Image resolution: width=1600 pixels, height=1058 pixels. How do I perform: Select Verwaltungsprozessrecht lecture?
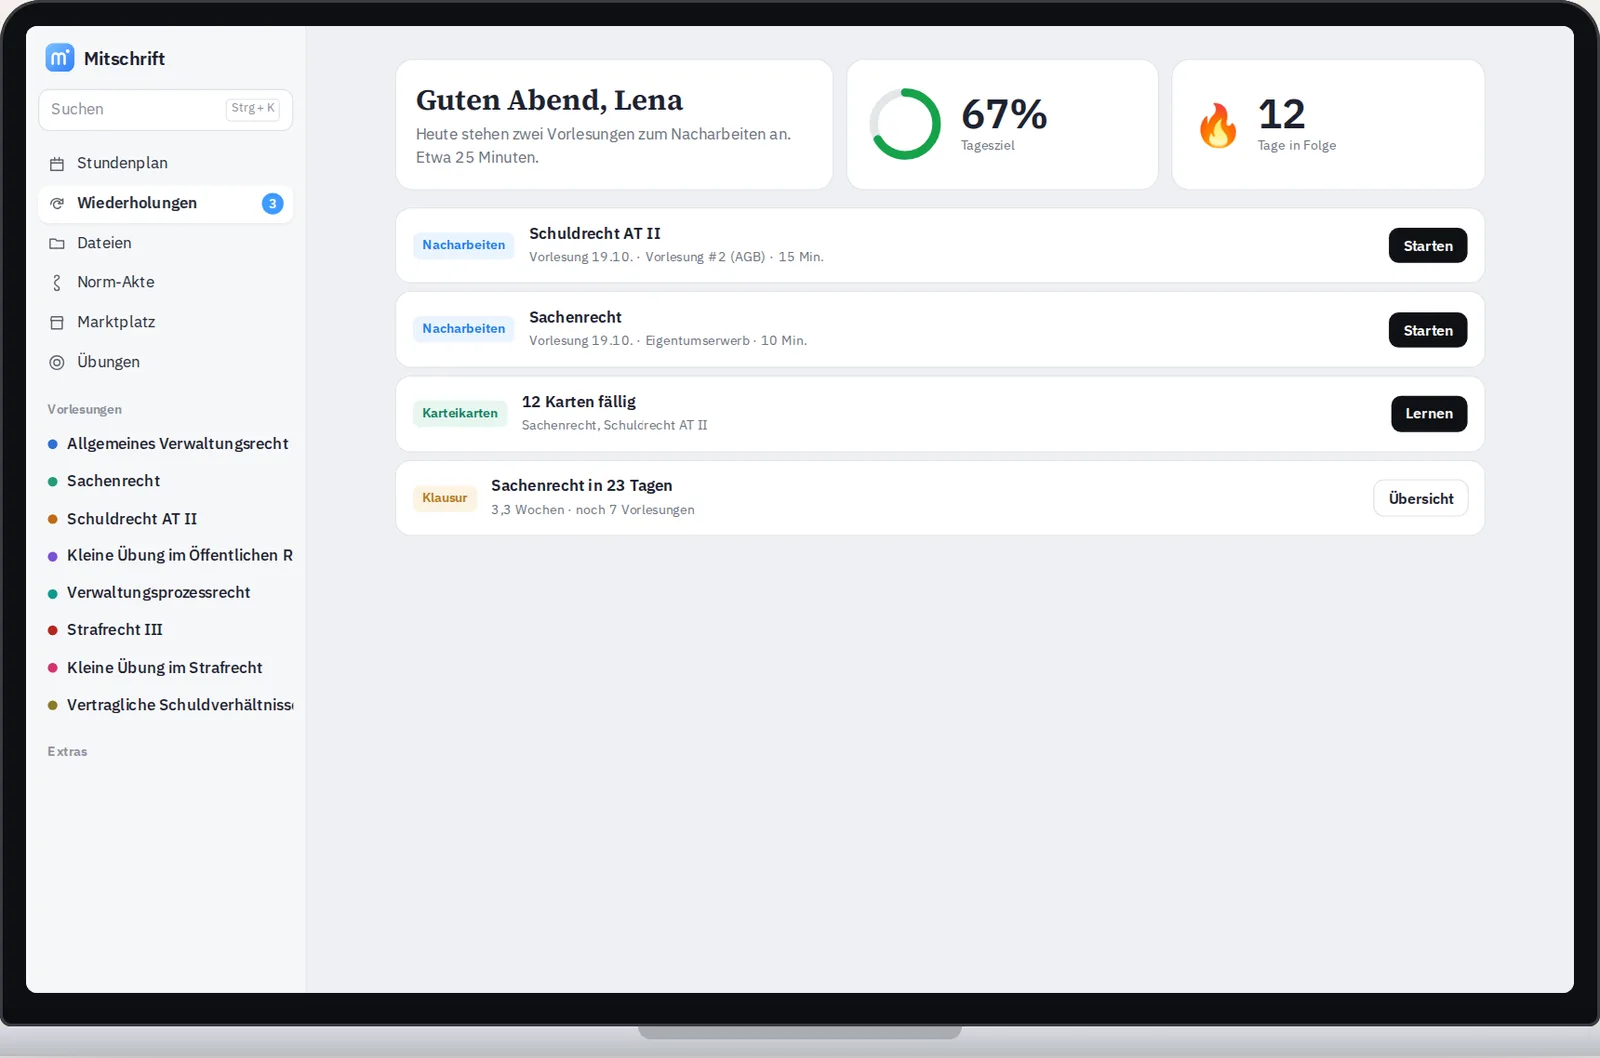168,593
